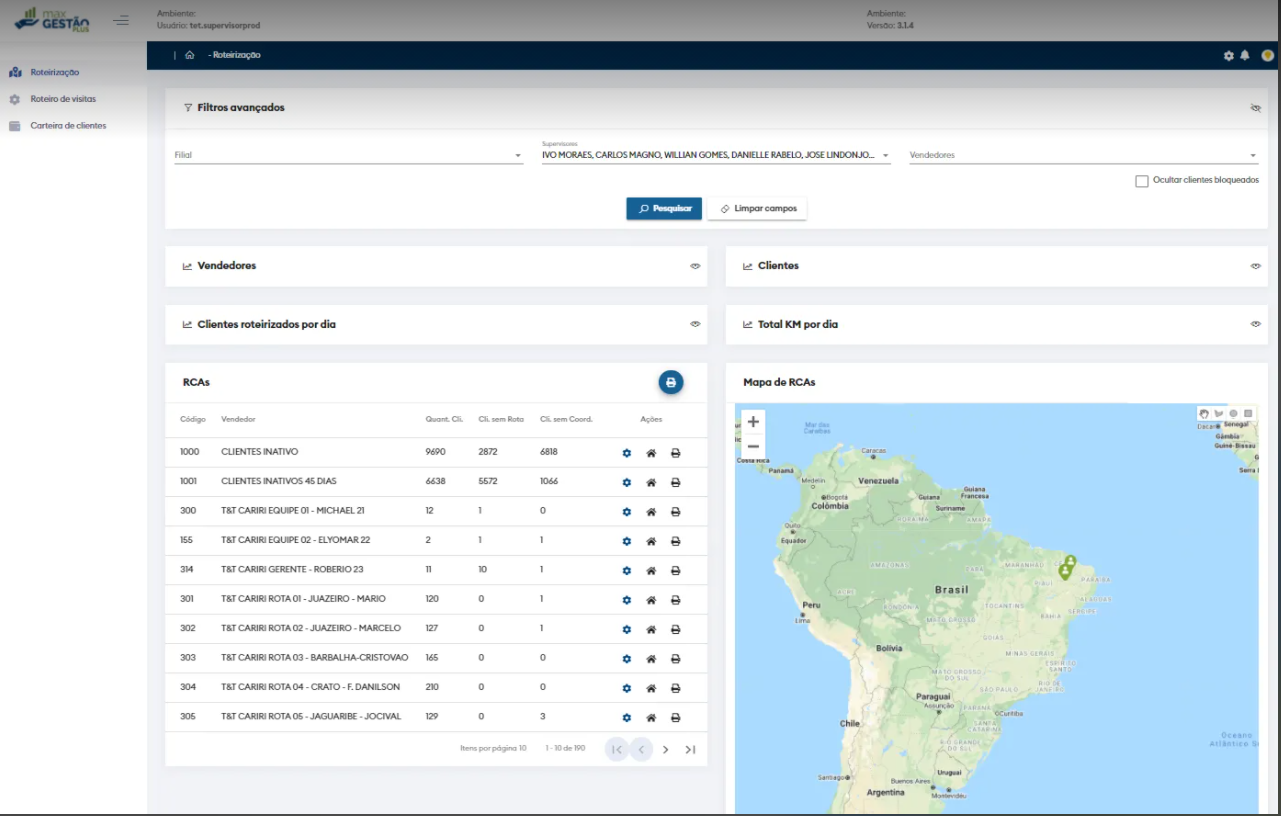Expand the Supervisores dropdown
The image size is (1281, 816).
[885, 156]
